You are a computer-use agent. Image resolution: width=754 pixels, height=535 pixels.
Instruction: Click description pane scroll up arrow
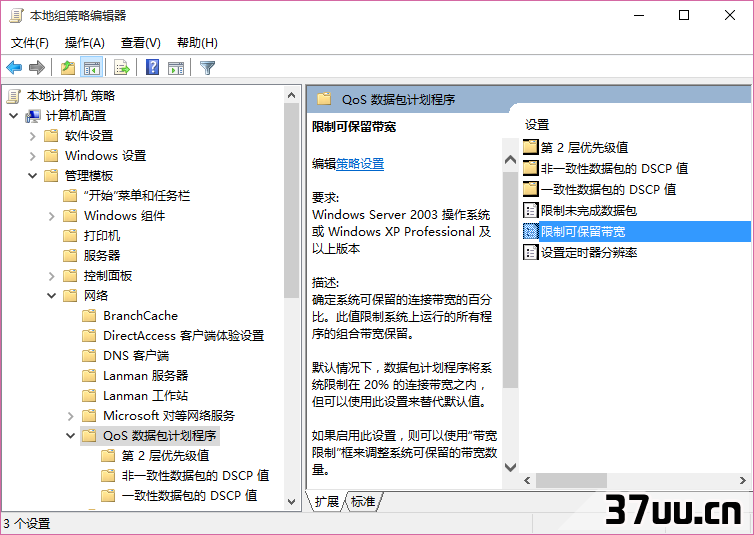510,160
